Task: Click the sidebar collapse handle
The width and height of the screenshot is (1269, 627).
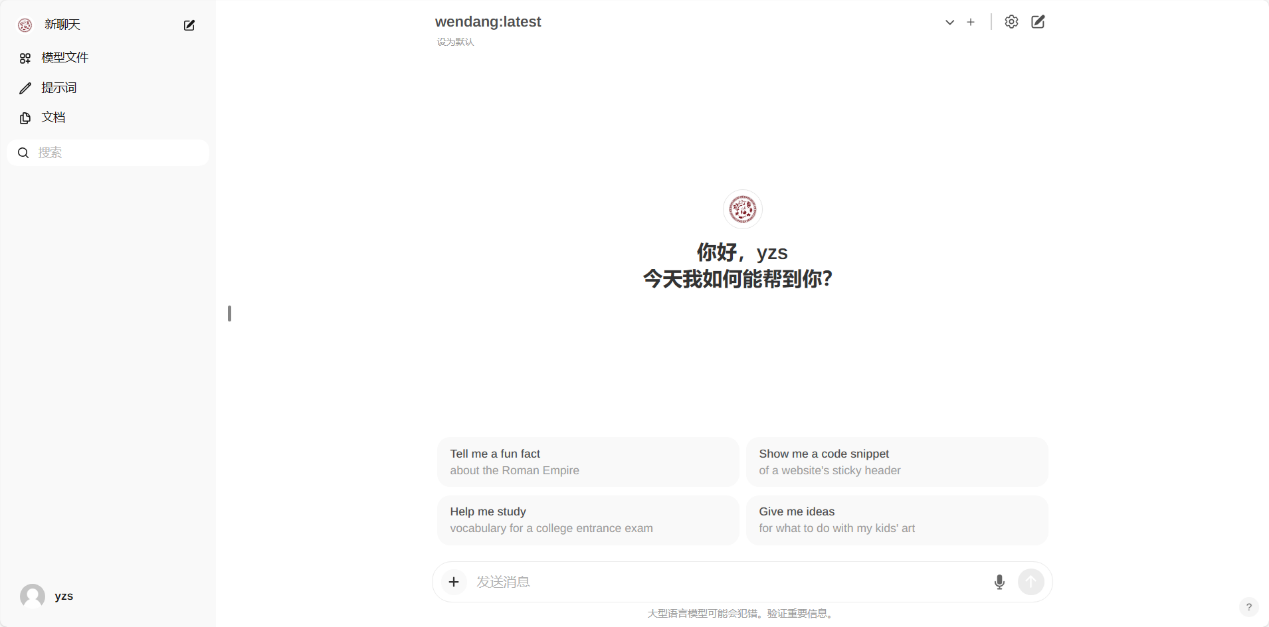Action: click(229, 313)
